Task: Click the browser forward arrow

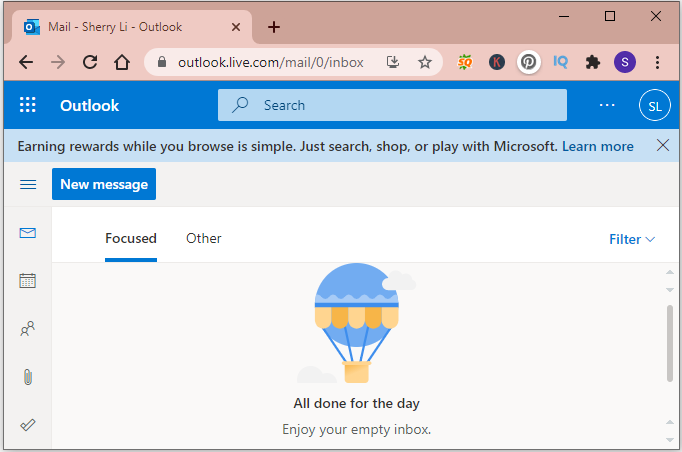Action: [58, 62]
